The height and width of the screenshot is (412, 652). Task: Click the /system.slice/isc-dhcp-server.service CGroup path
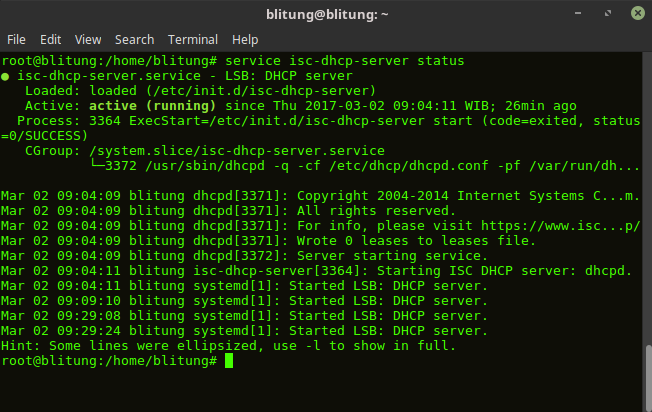[239, 151]
